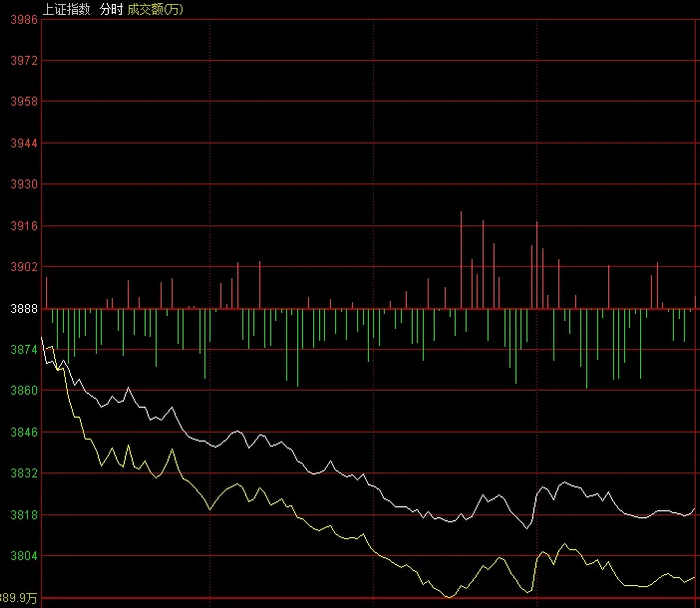Click the green 3874 price axis label
Viewport: 700px width, 608px height.
coord(24,350)
